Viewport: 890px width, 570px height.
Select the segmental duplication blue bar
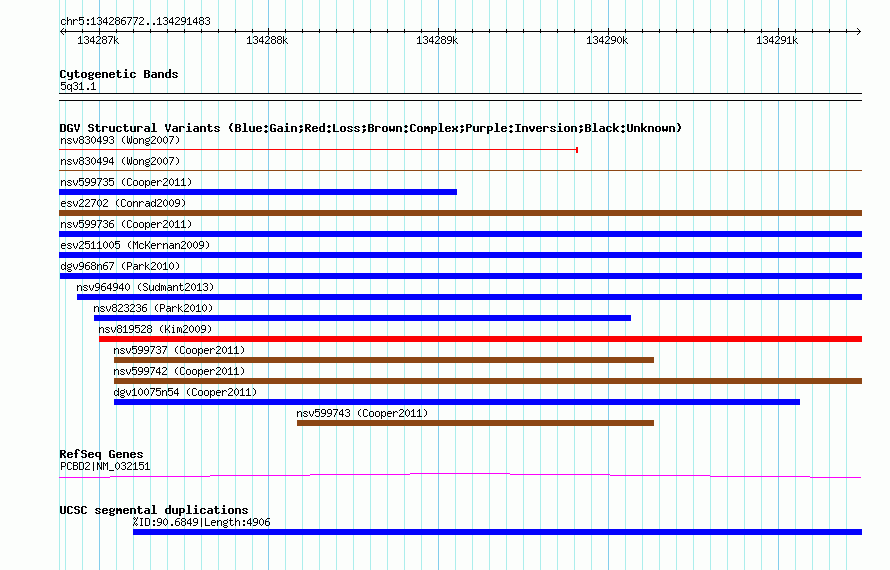(x=497, y=532)
